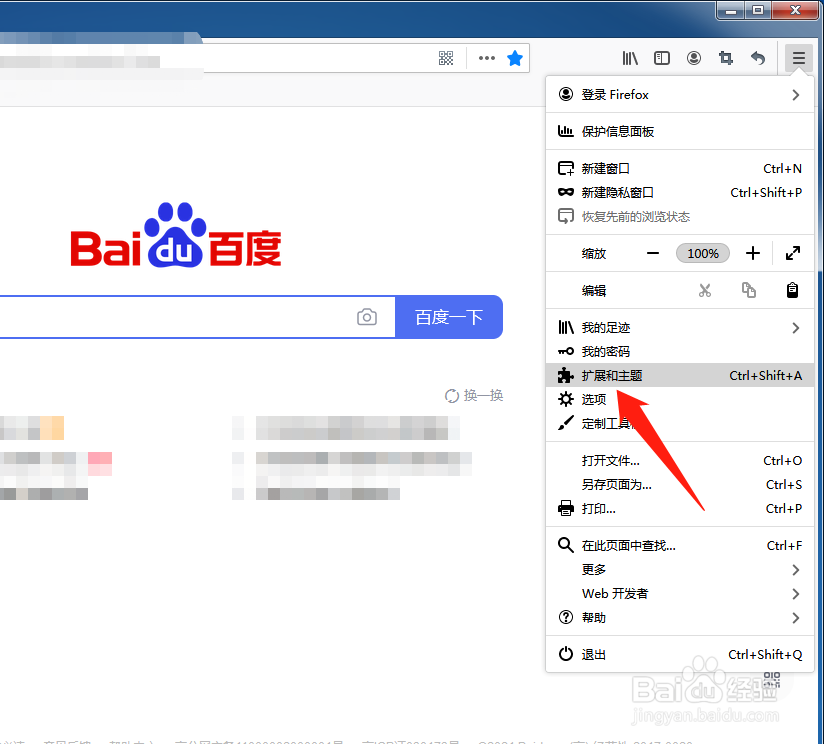The height and width of the screenshot is (744, 824).
Task: Decrease zoom with minus button
Action: (653, 253)
